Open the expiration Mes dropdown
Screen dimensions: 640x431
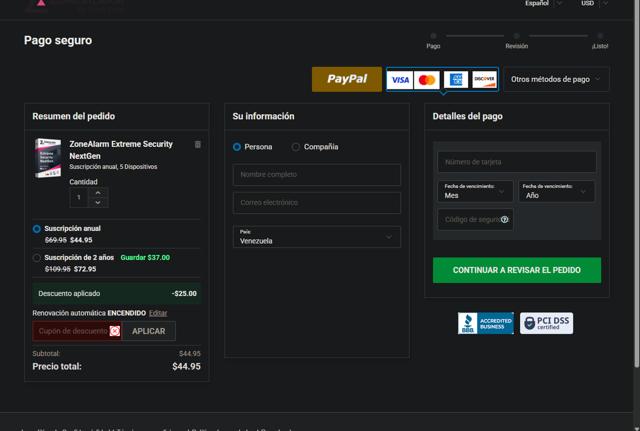click(475, 191)
